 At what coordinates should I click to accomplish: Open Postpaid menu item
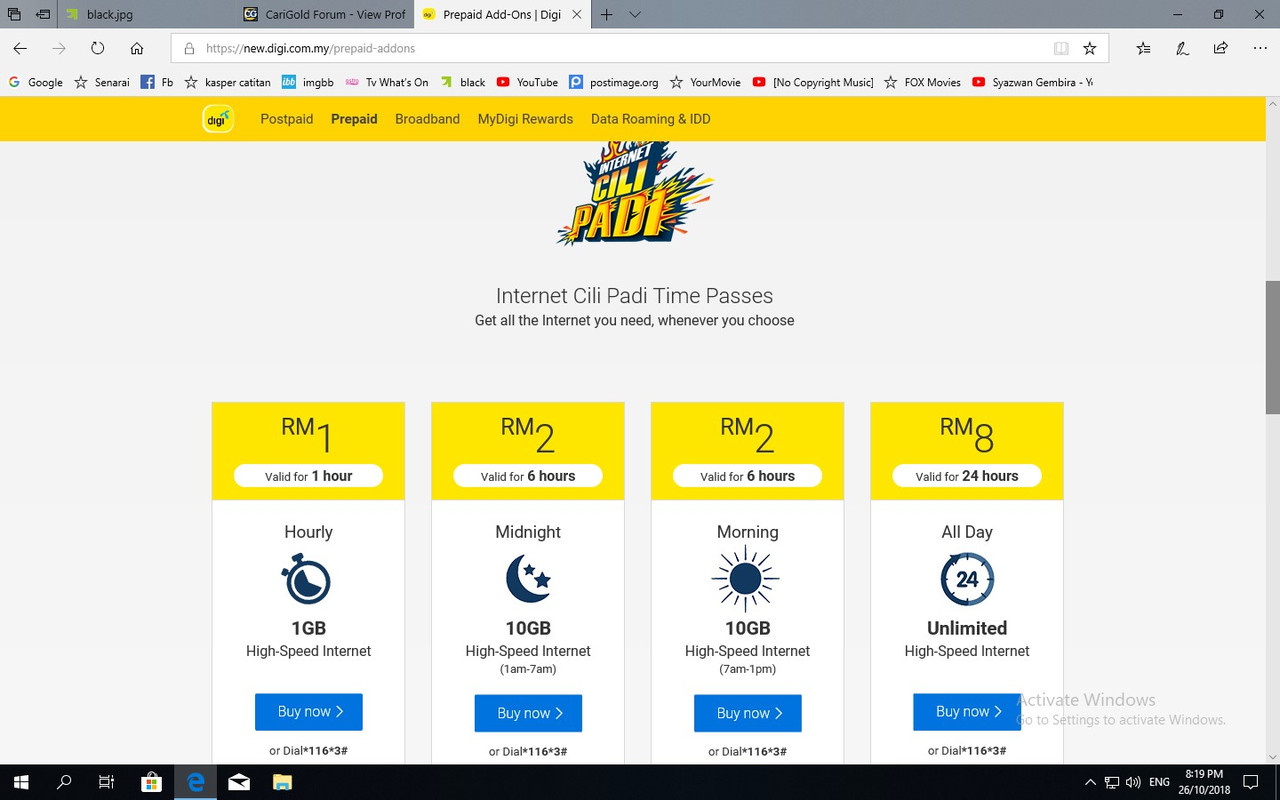point(287,119)
